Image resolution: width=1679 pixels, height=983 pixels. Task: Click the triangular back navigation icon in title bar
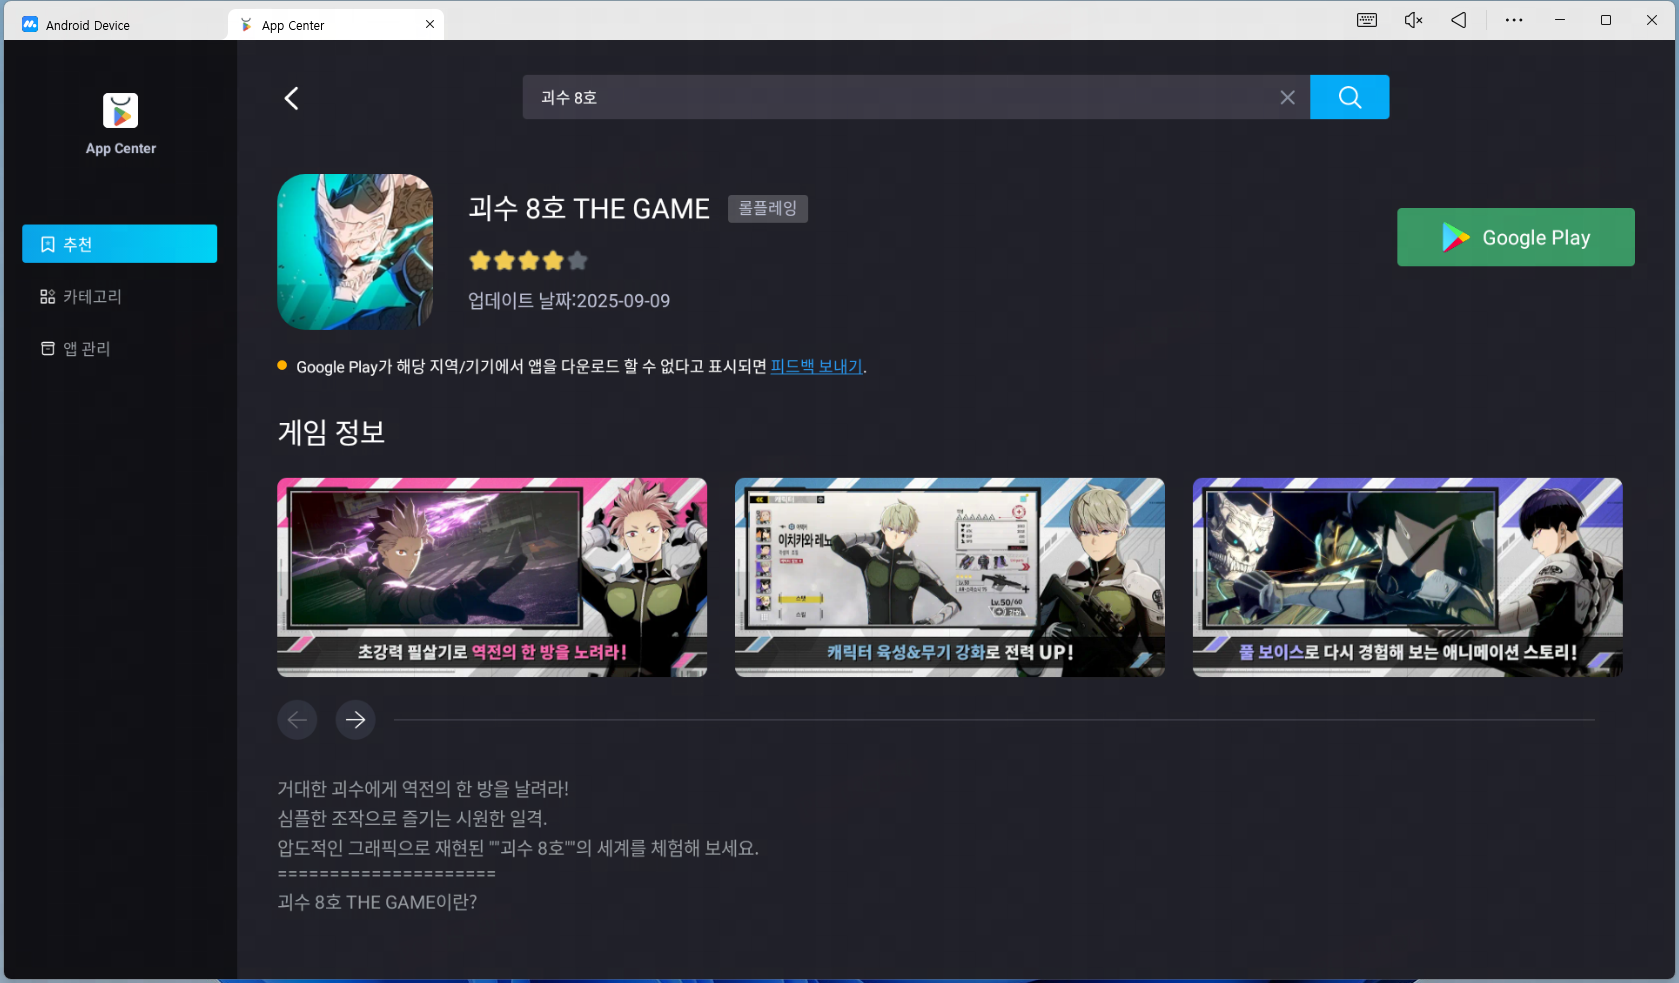click(x=1459, y=20)
